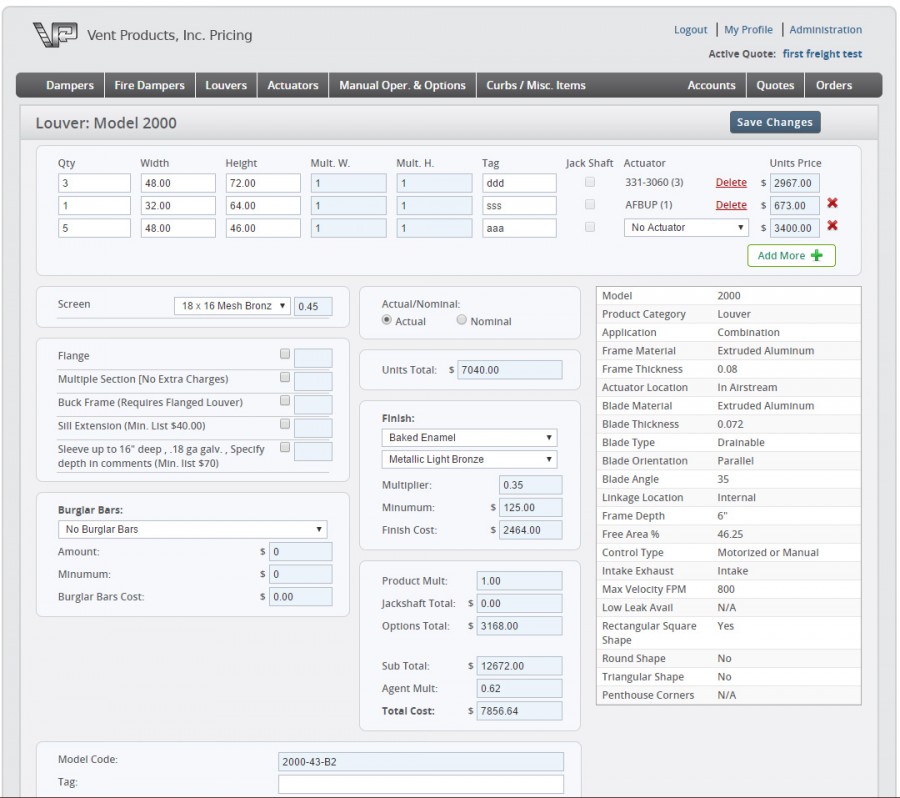This screenshot has height=798, width=900.
Task: Choose actuator from No Actuator dropdown
Action: point(686,228)
